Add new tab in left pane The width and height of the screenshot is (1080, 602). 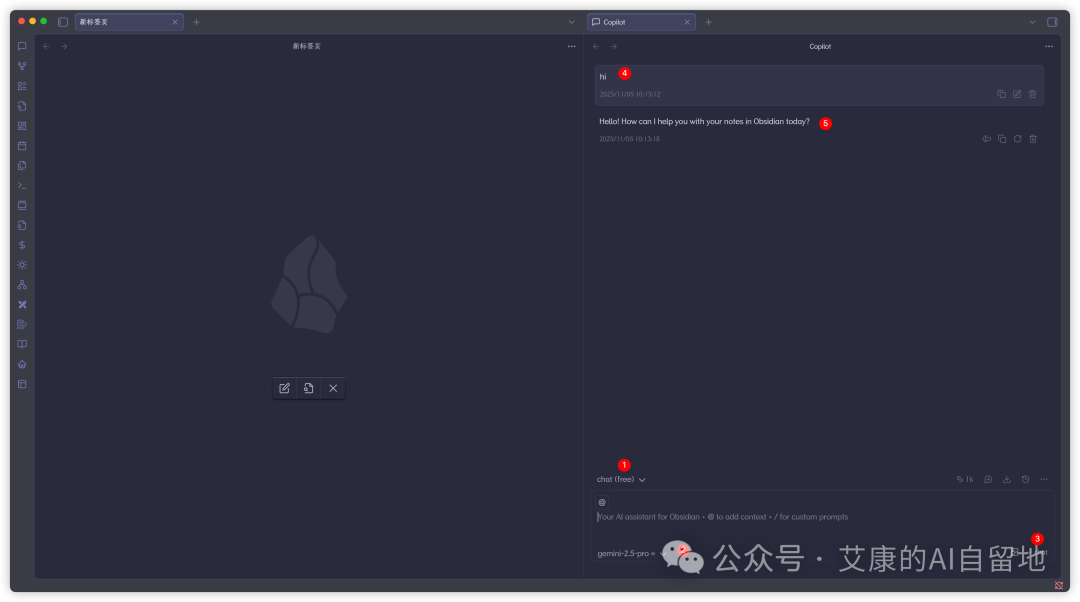tap(196, 22)
